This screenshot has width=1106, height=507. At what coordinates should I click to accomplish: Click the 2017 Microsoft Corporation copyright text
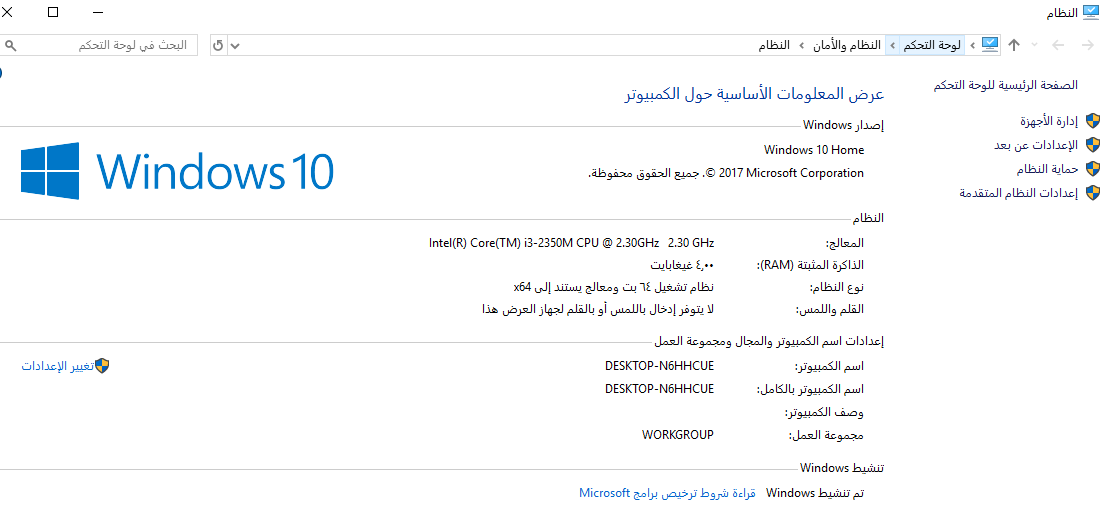[x=726, y=173]
